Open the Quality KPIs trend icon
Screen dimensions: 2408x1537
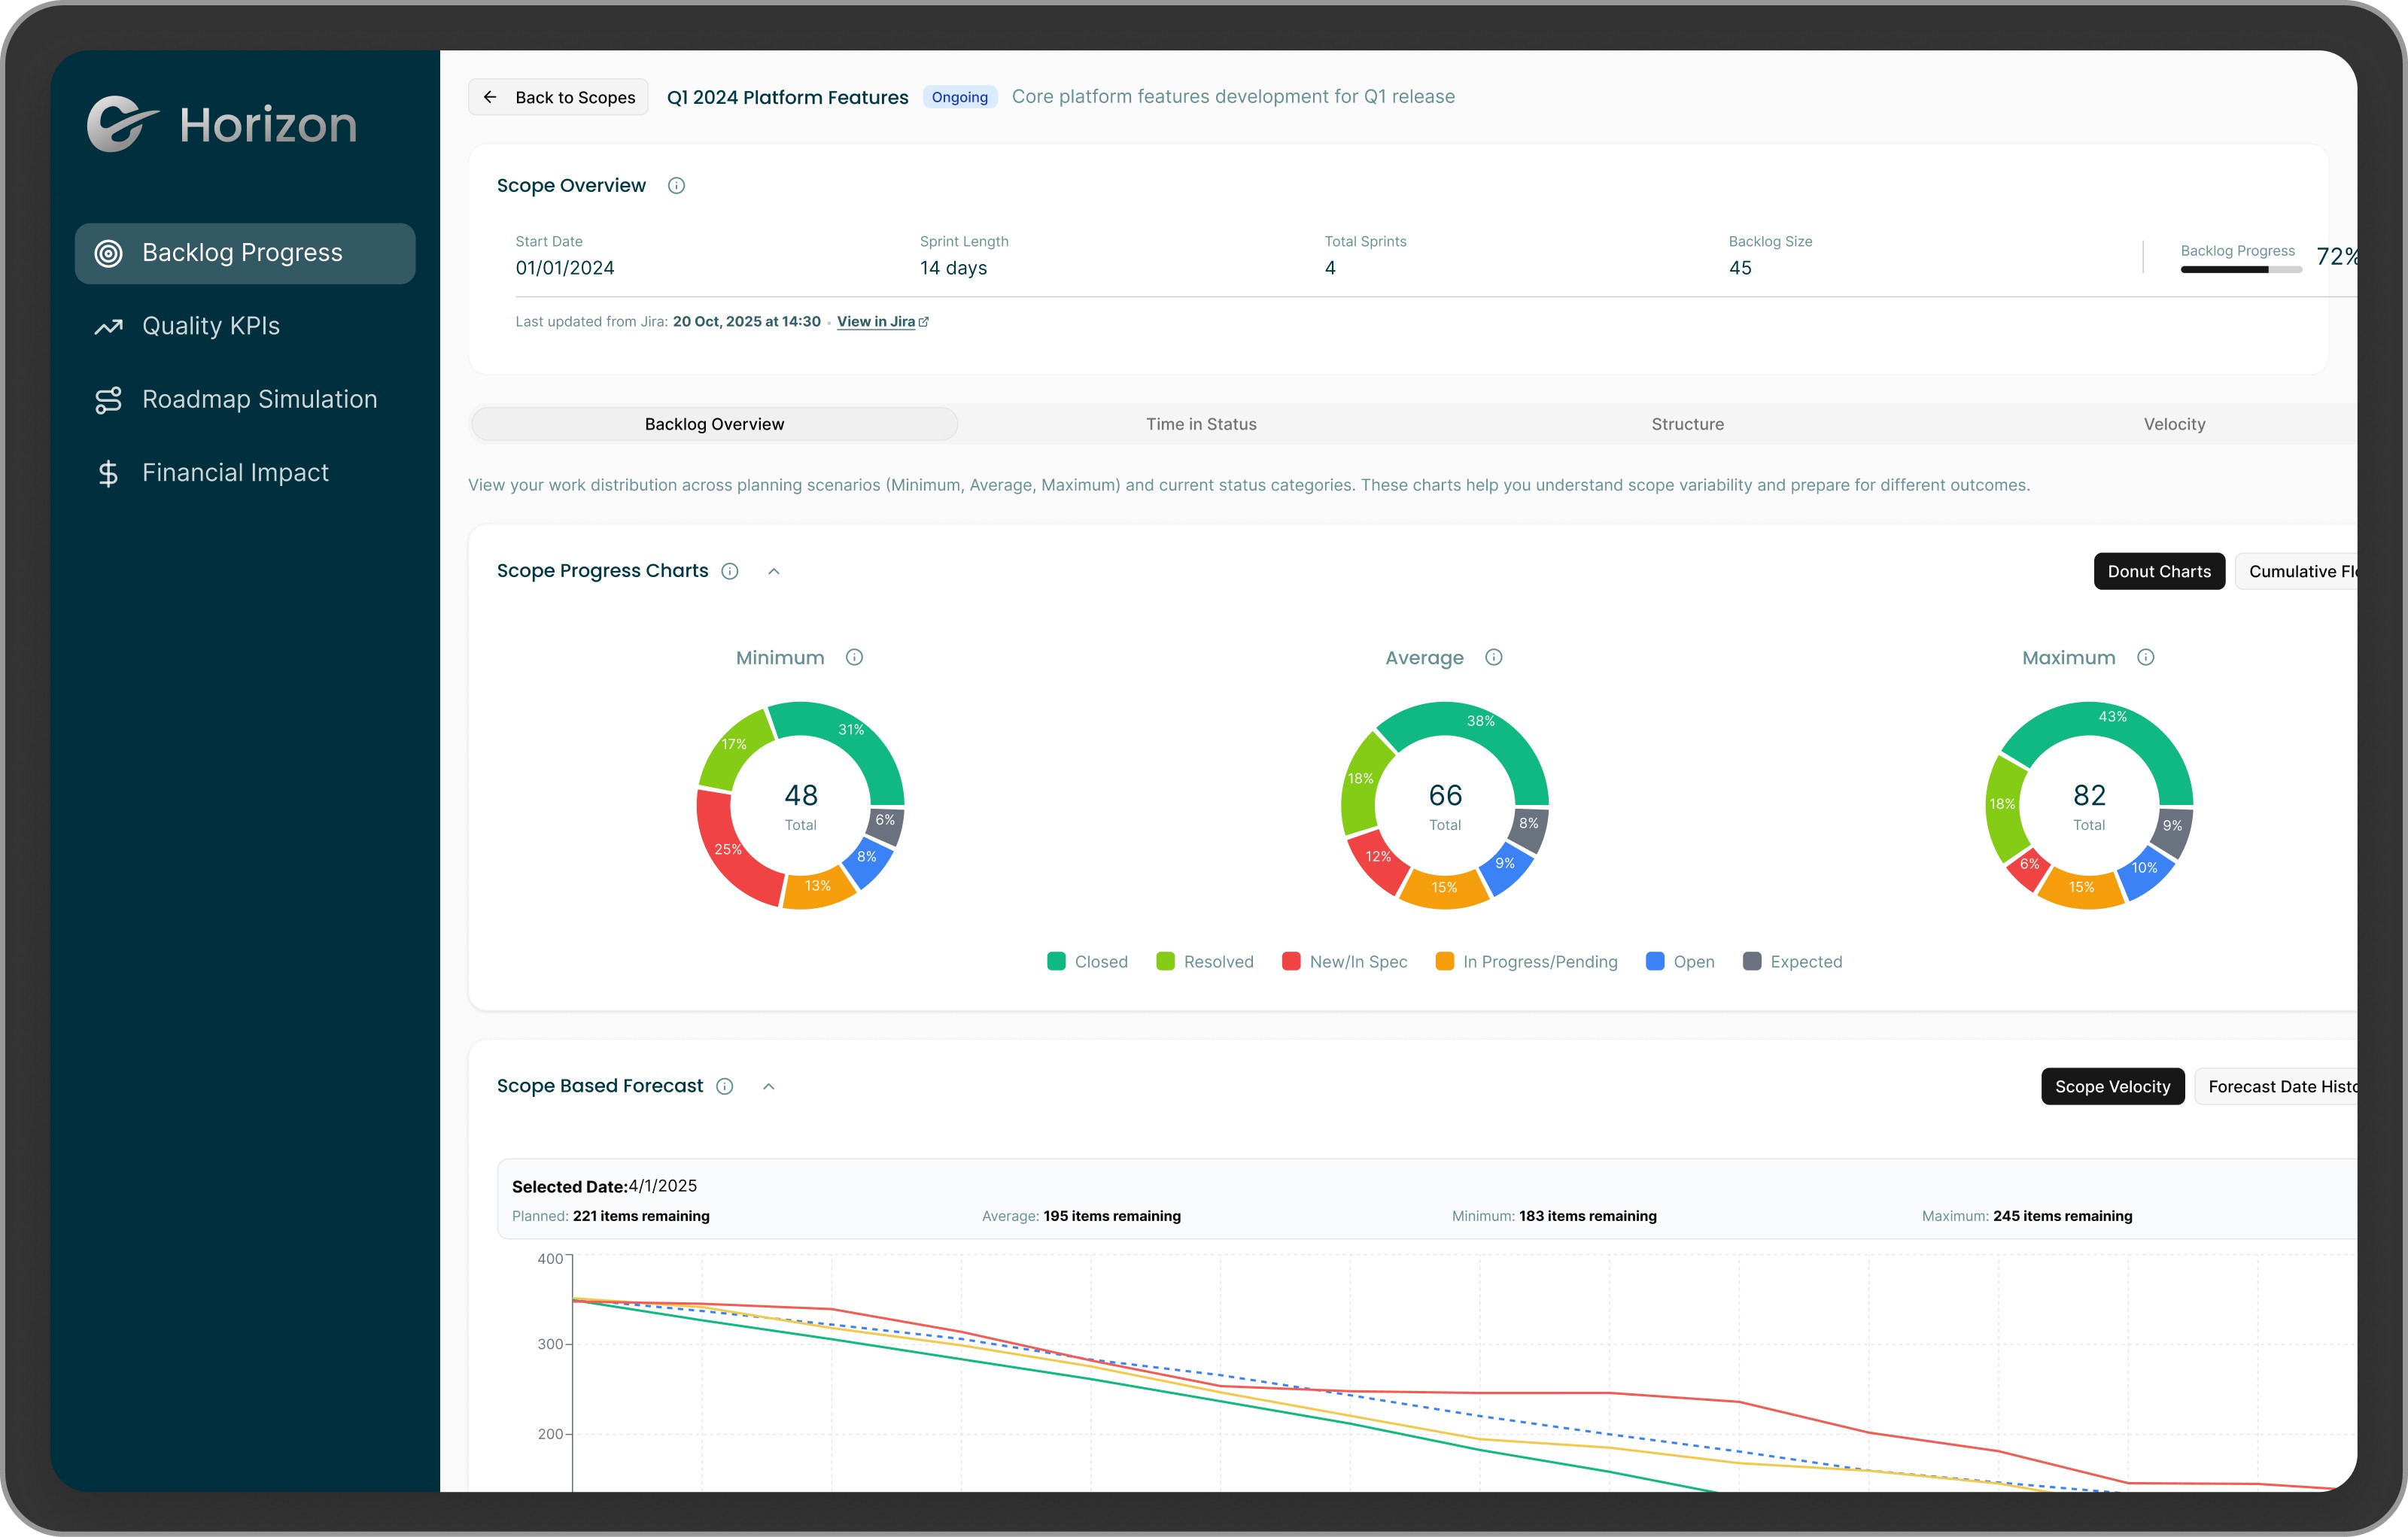108,327
